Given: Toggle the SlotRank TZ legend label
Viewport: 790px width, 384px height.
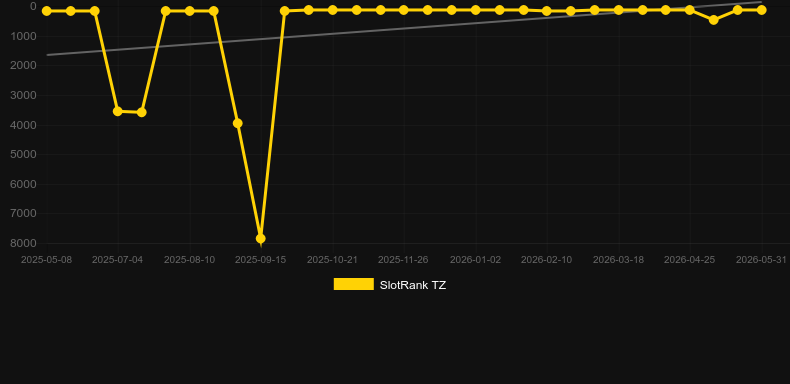Looking at the screenshot, I should click(x=413, y=285).
